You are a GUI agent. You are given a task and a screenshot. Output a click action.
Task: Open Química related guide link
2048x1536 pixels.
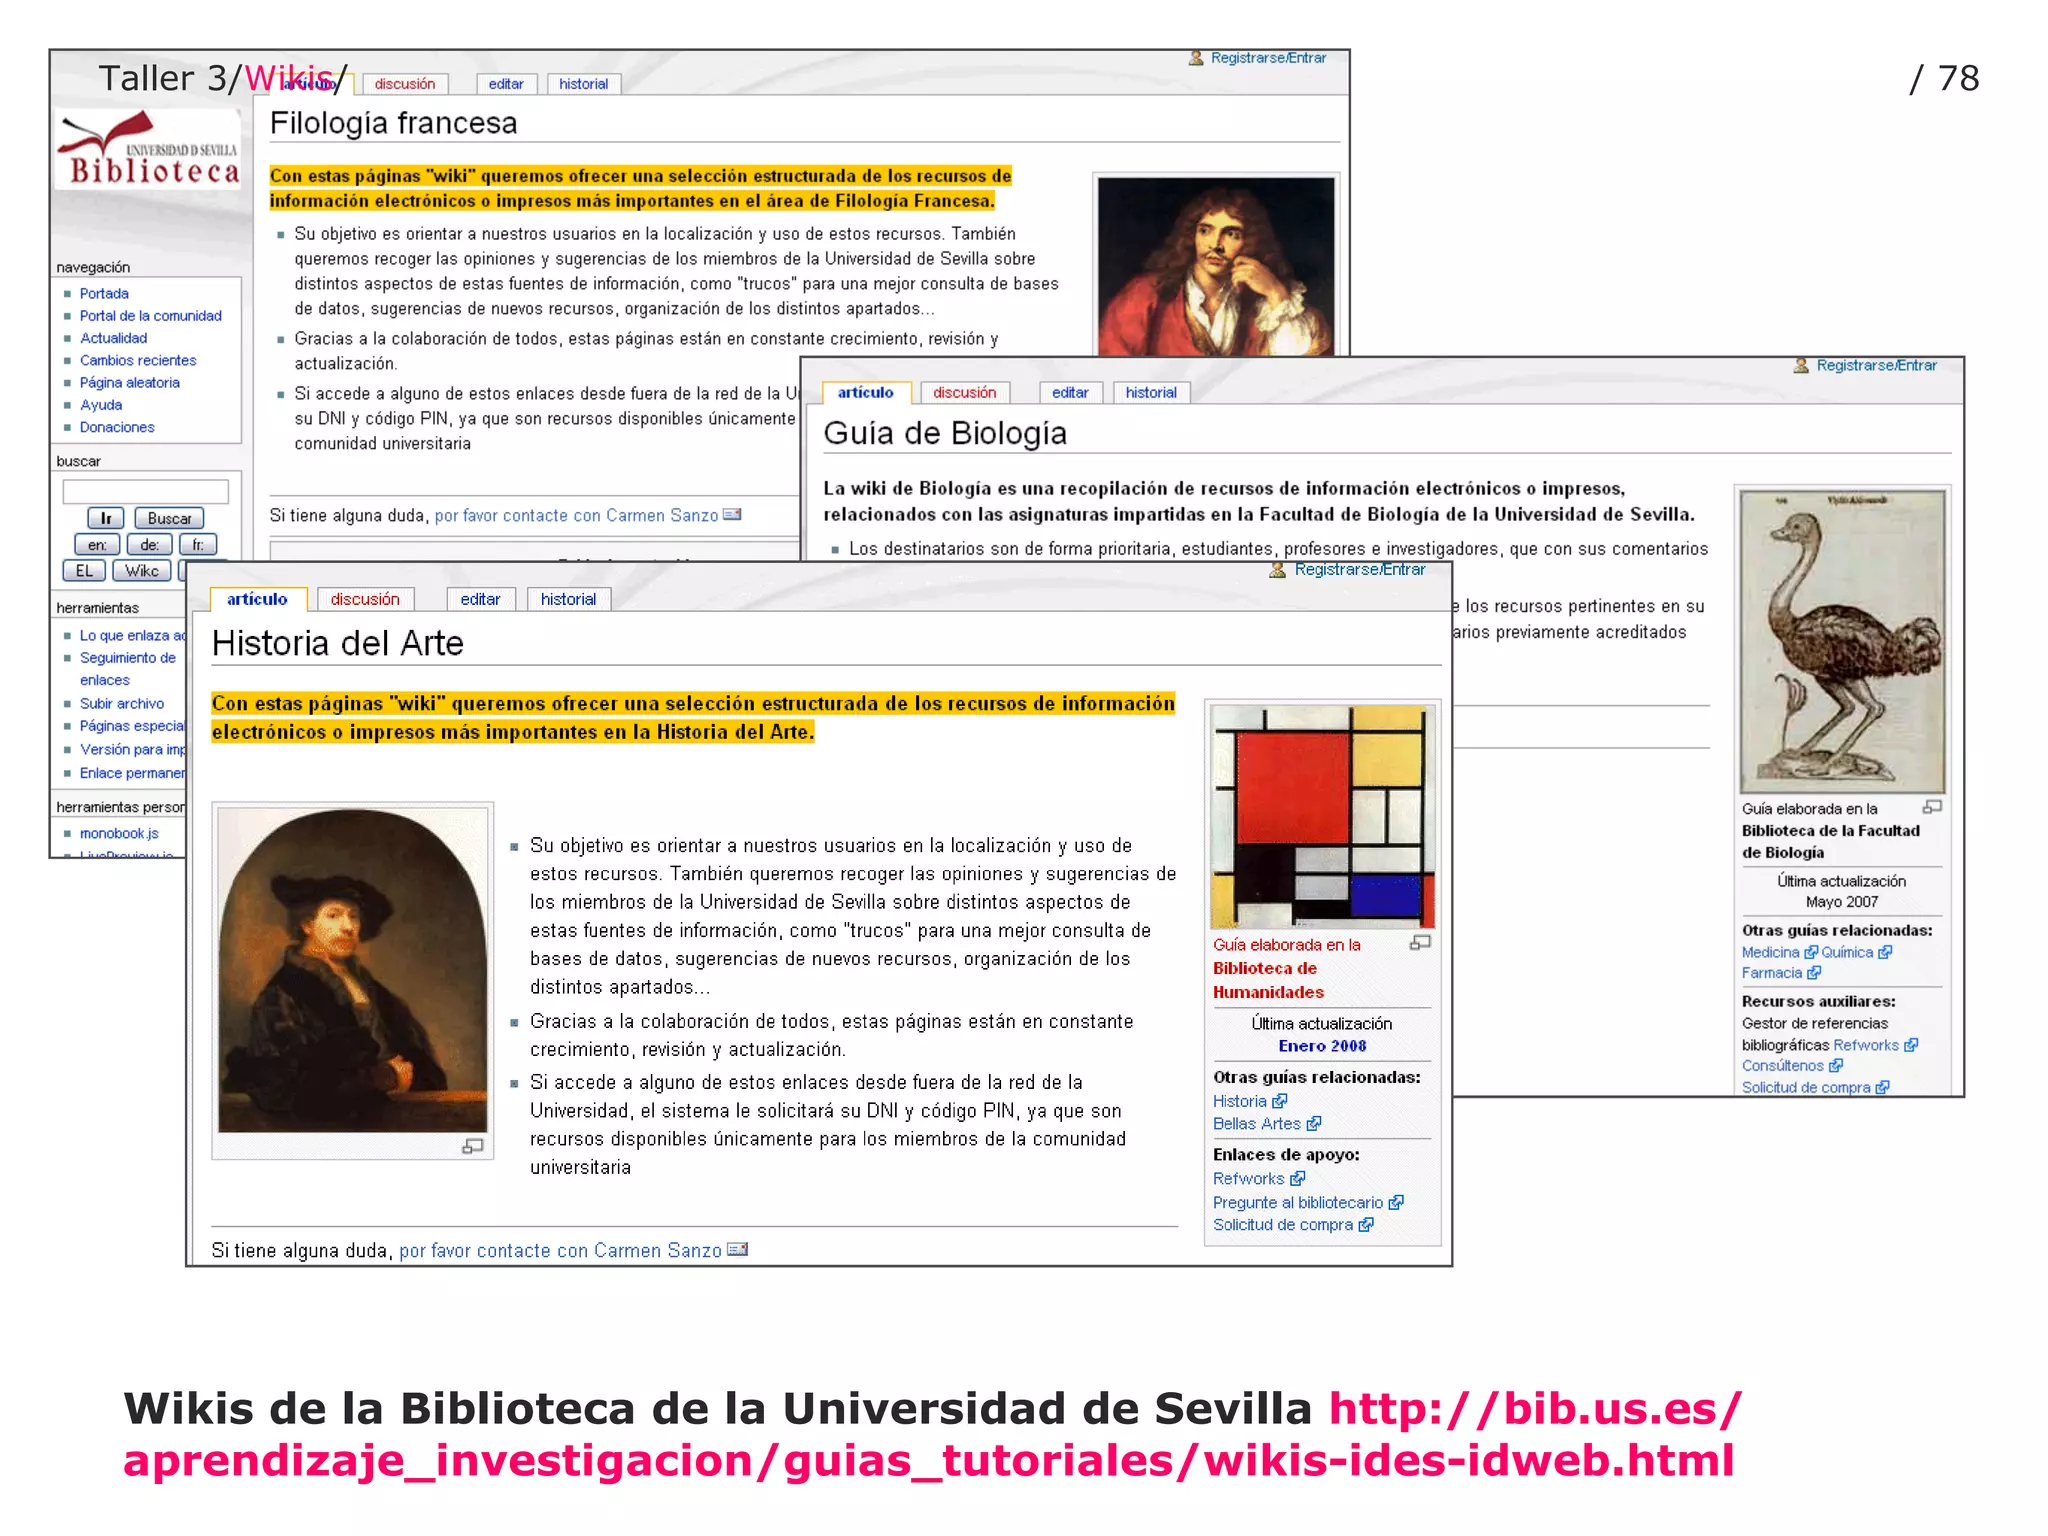pos(1847,952)
